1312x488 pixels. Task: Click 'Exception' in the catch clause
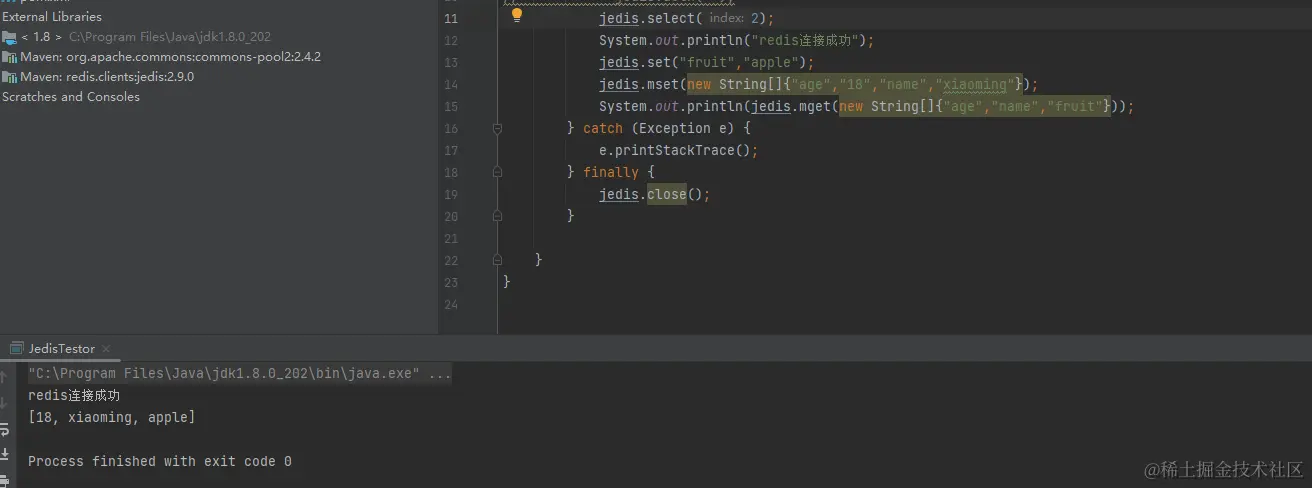point(675,128)
